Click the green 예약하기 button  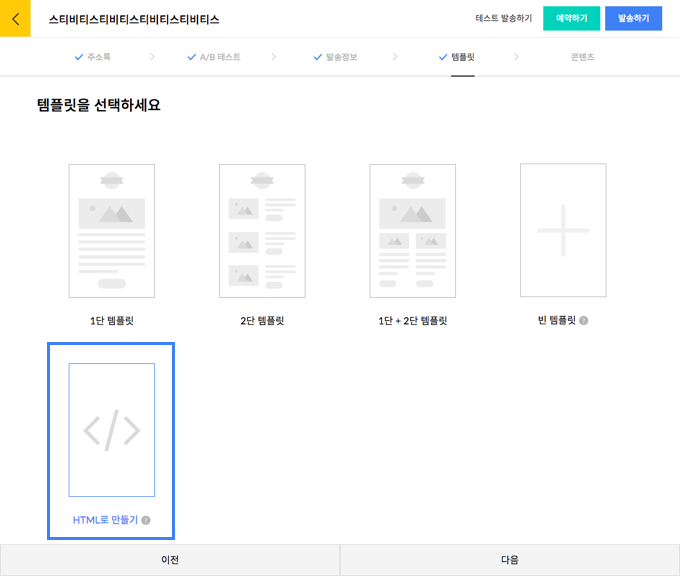point(572,18)
